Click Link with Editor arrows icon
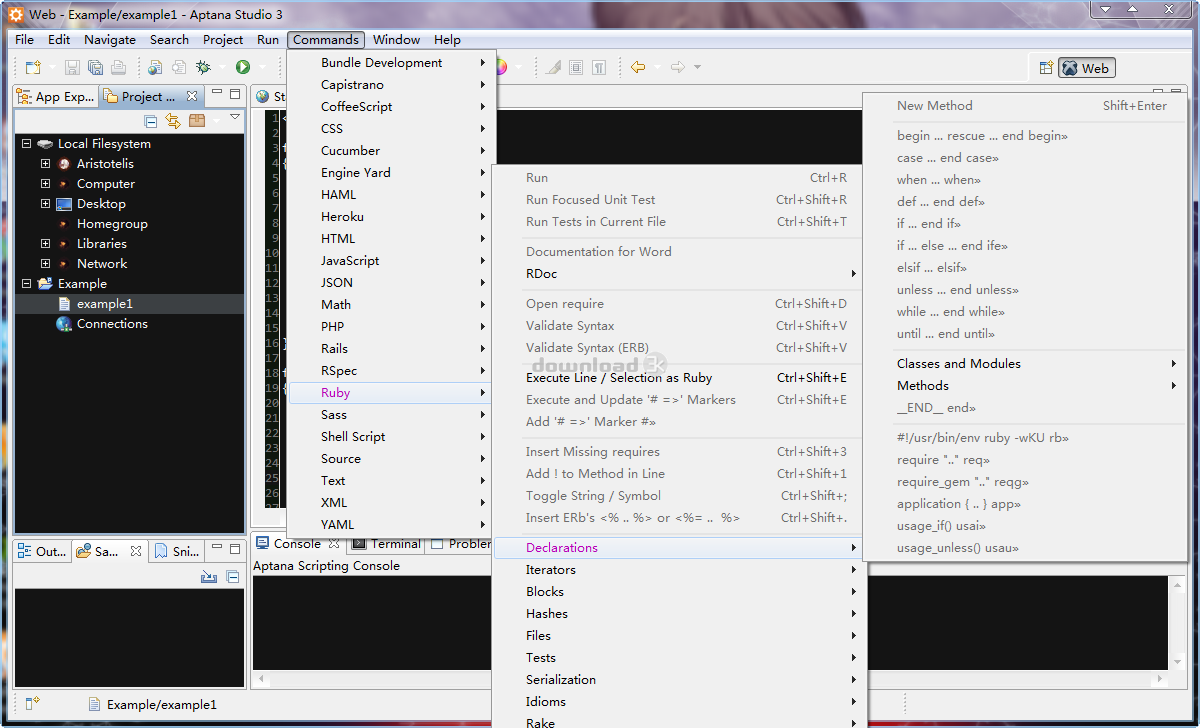This screenshot has width=1200, height=728. coord(173,121)
